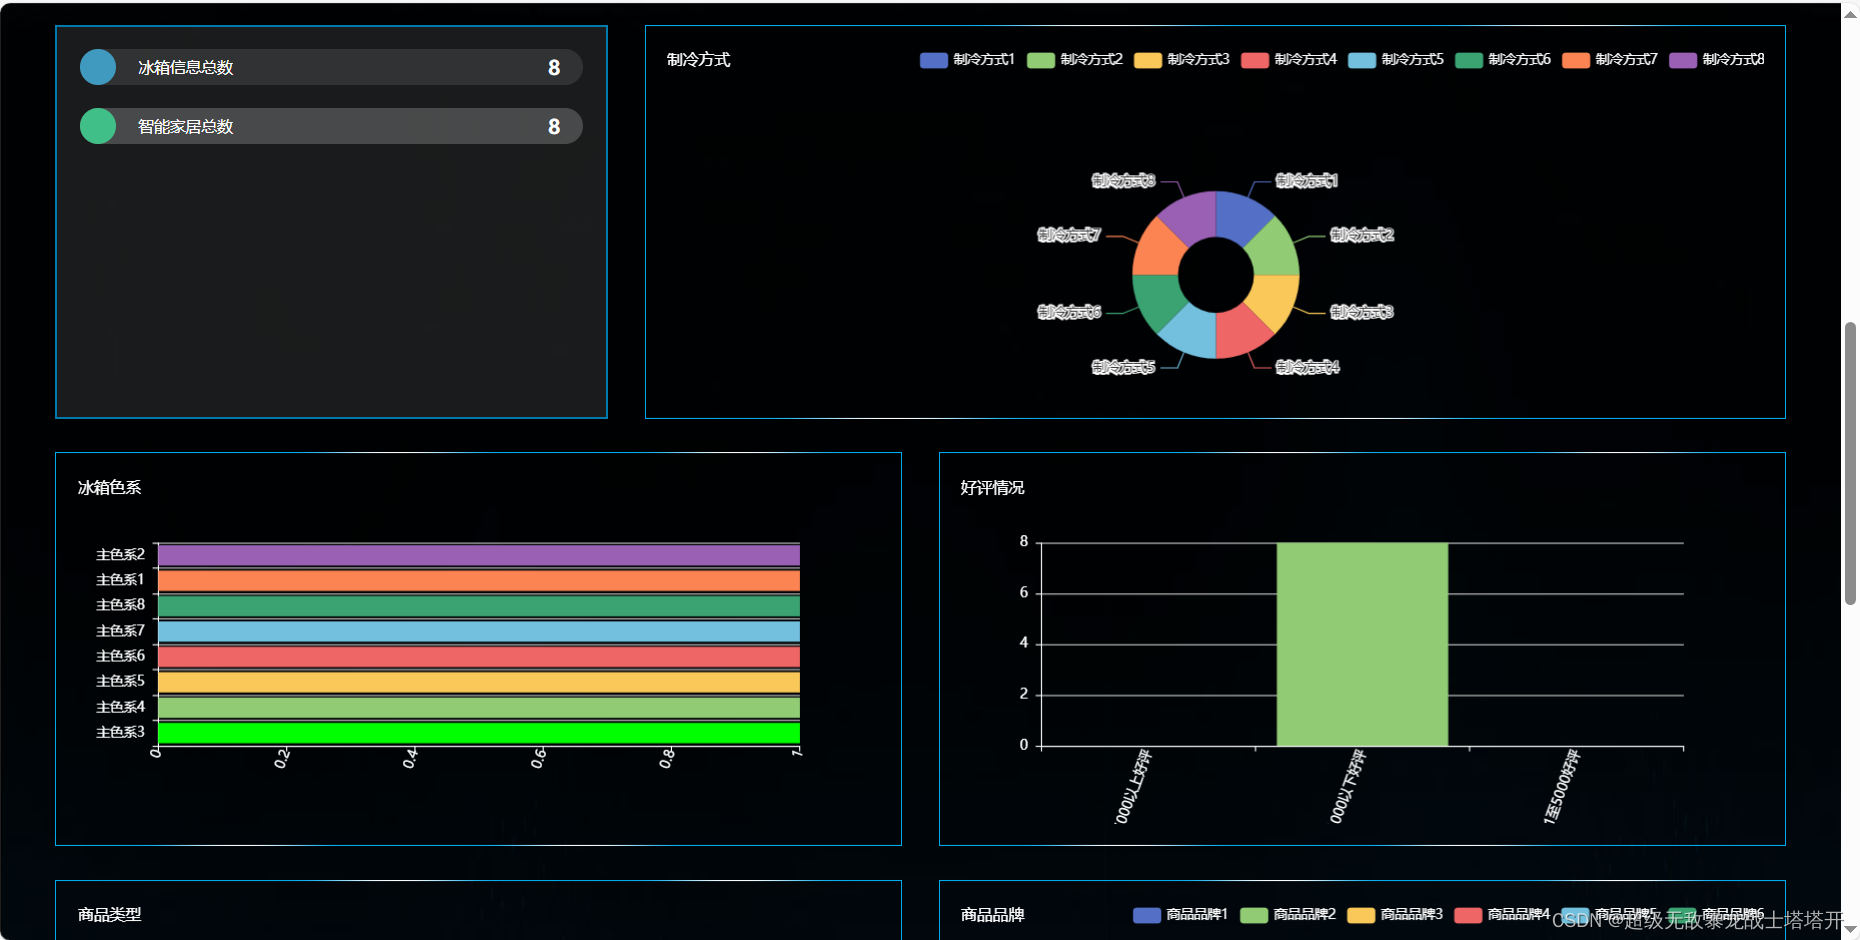Click the 商品品牌 chart title
Image resolution: width=1860 pixels, height=940 pixels.
coord(993,915)
